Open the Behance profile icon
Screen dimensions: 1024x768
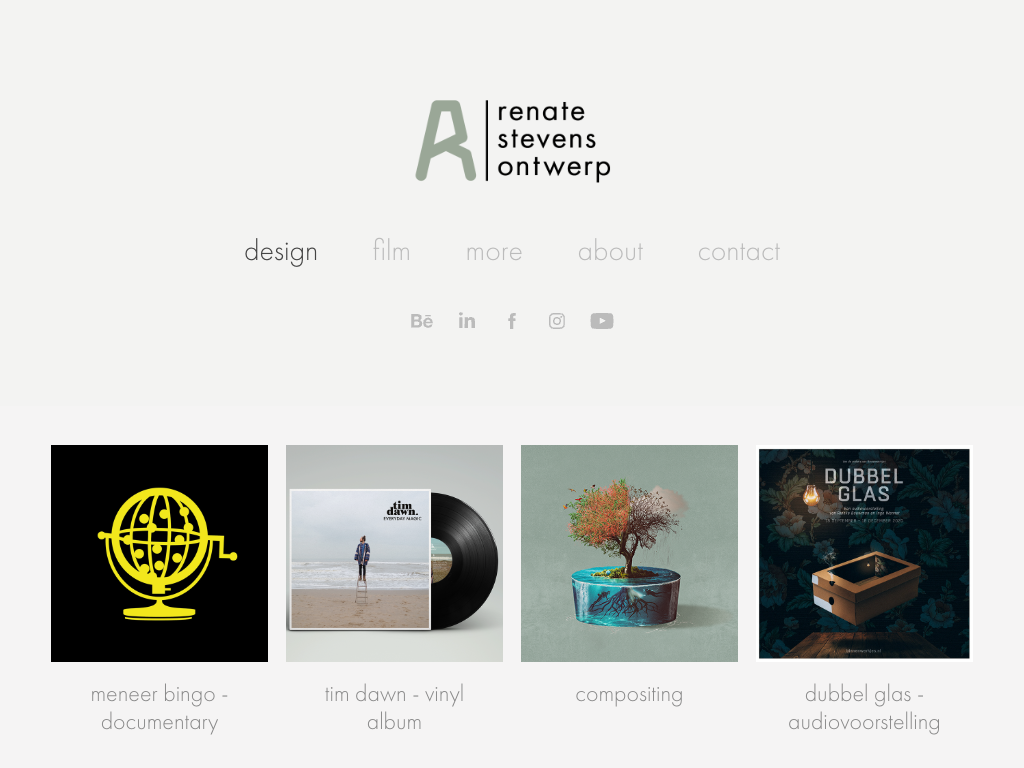[x=421, y=321]
